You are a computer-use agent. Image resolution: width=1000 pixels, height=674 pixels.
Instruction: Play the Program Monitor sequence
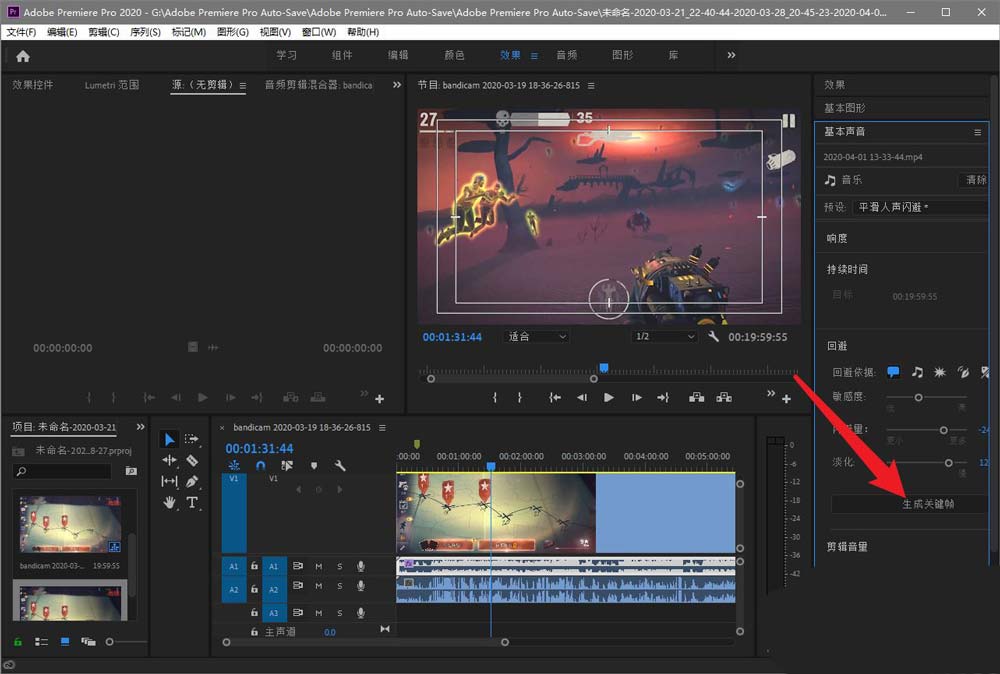click(608, 397)
